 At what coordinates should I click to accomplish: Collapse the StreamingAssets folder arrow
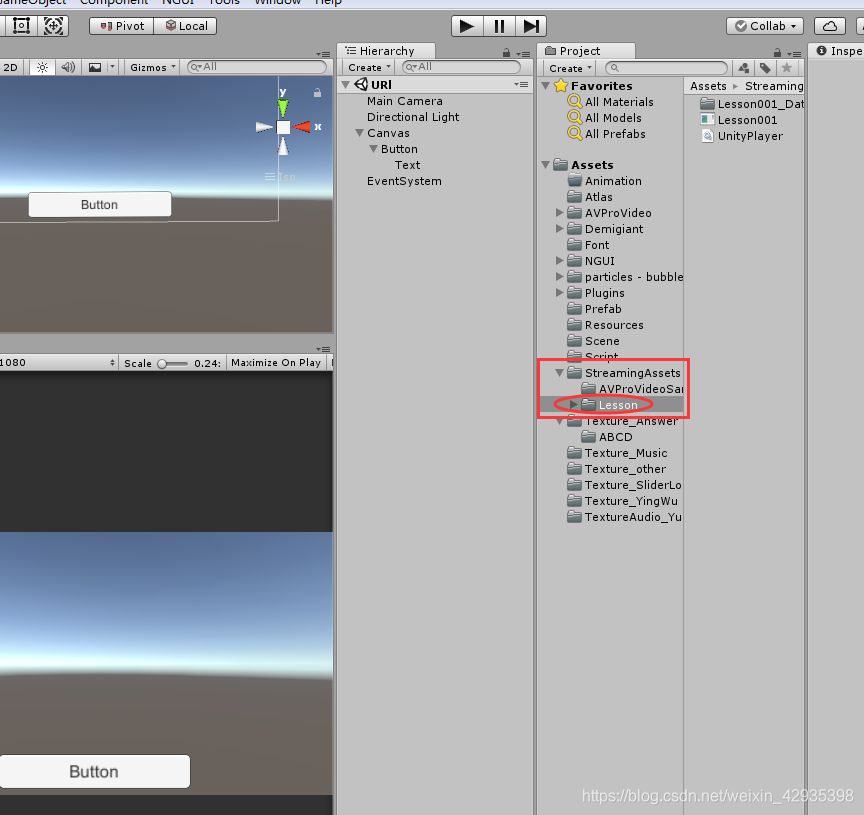pyautogui.click(x=559, y=373)
